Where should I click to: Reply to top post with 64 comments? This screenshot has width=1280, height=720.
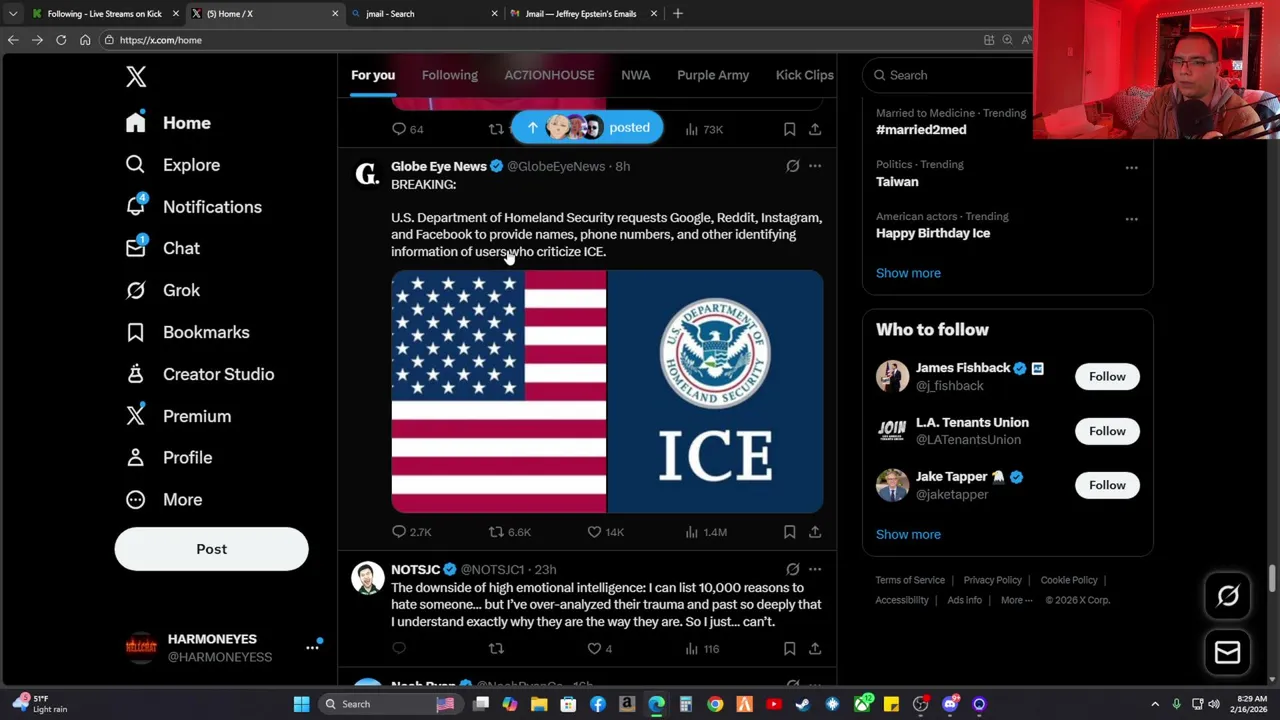[408, 129]
